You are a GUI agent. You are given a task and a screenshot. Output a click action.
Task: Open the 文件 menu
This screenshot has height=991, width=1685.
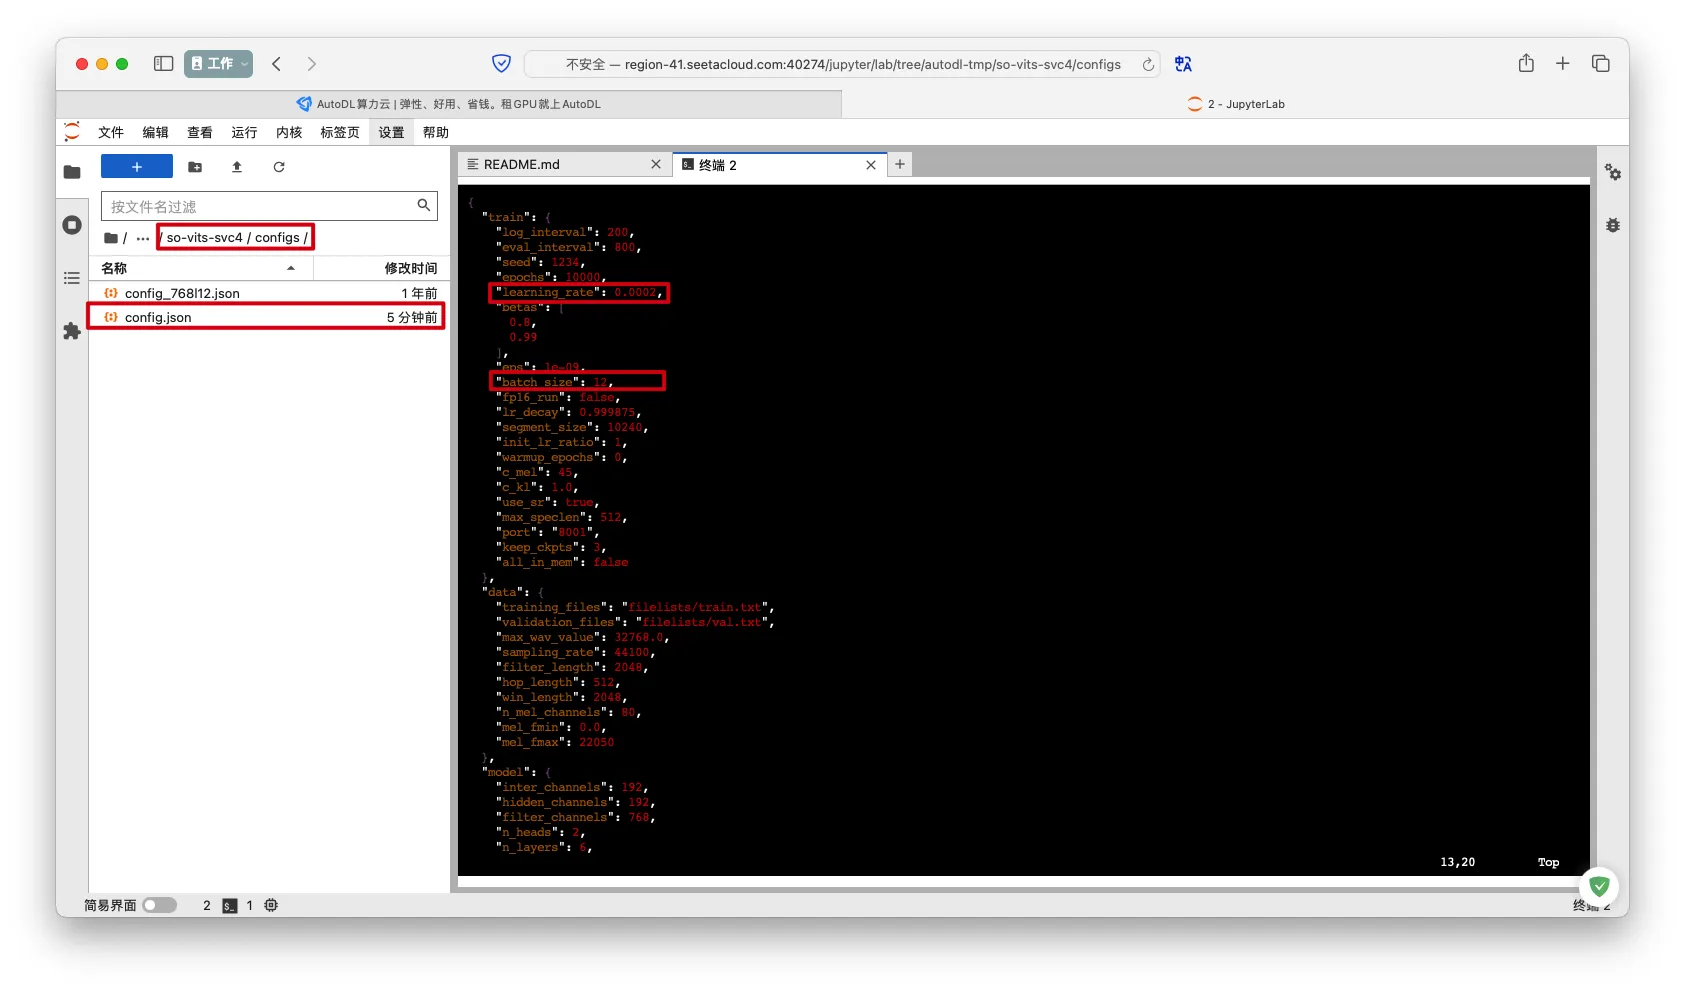pos(111,132)
